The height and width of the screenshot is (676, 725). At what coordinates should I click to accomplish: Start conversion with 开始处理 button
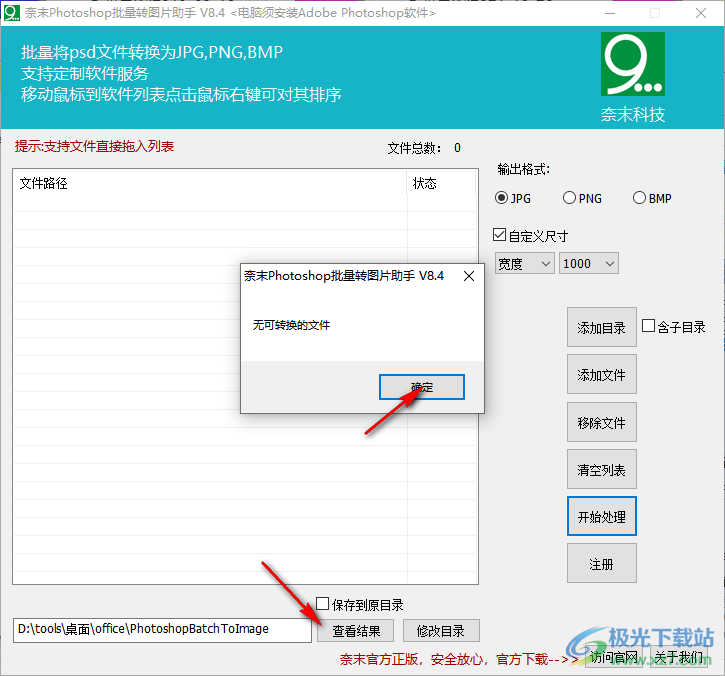(602, 516)
